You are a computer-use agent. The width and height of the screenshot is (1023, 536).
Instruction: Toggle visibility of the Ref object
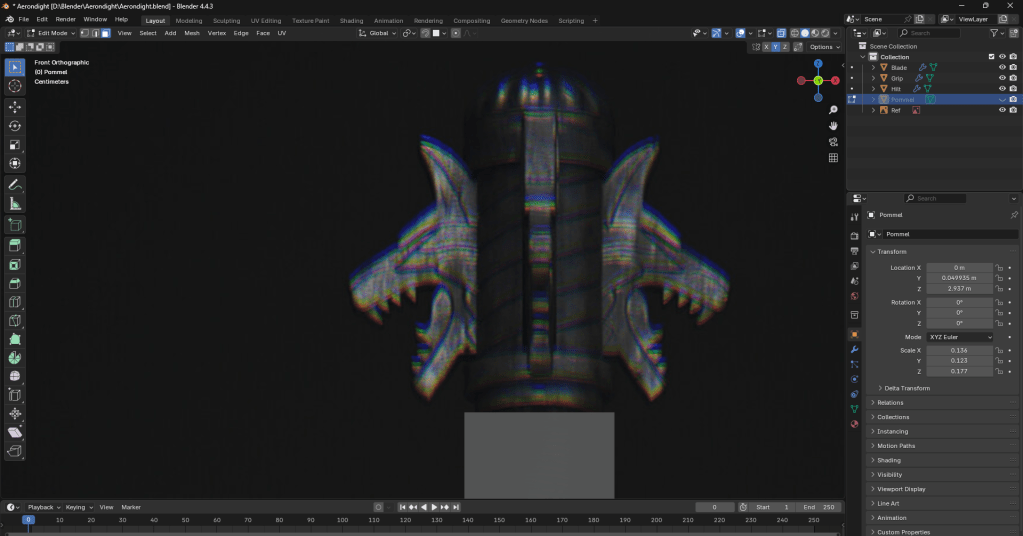tap(1001, 110)
